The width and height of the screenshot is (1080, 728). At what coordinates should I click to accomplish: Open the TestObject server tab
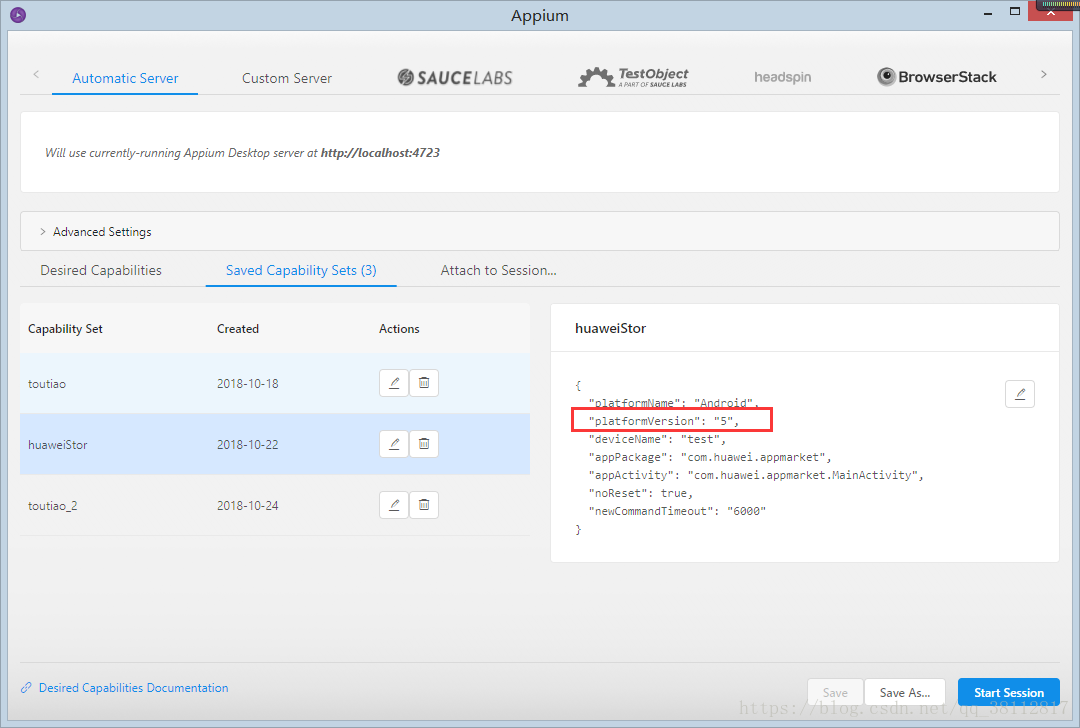coord(633,77)
